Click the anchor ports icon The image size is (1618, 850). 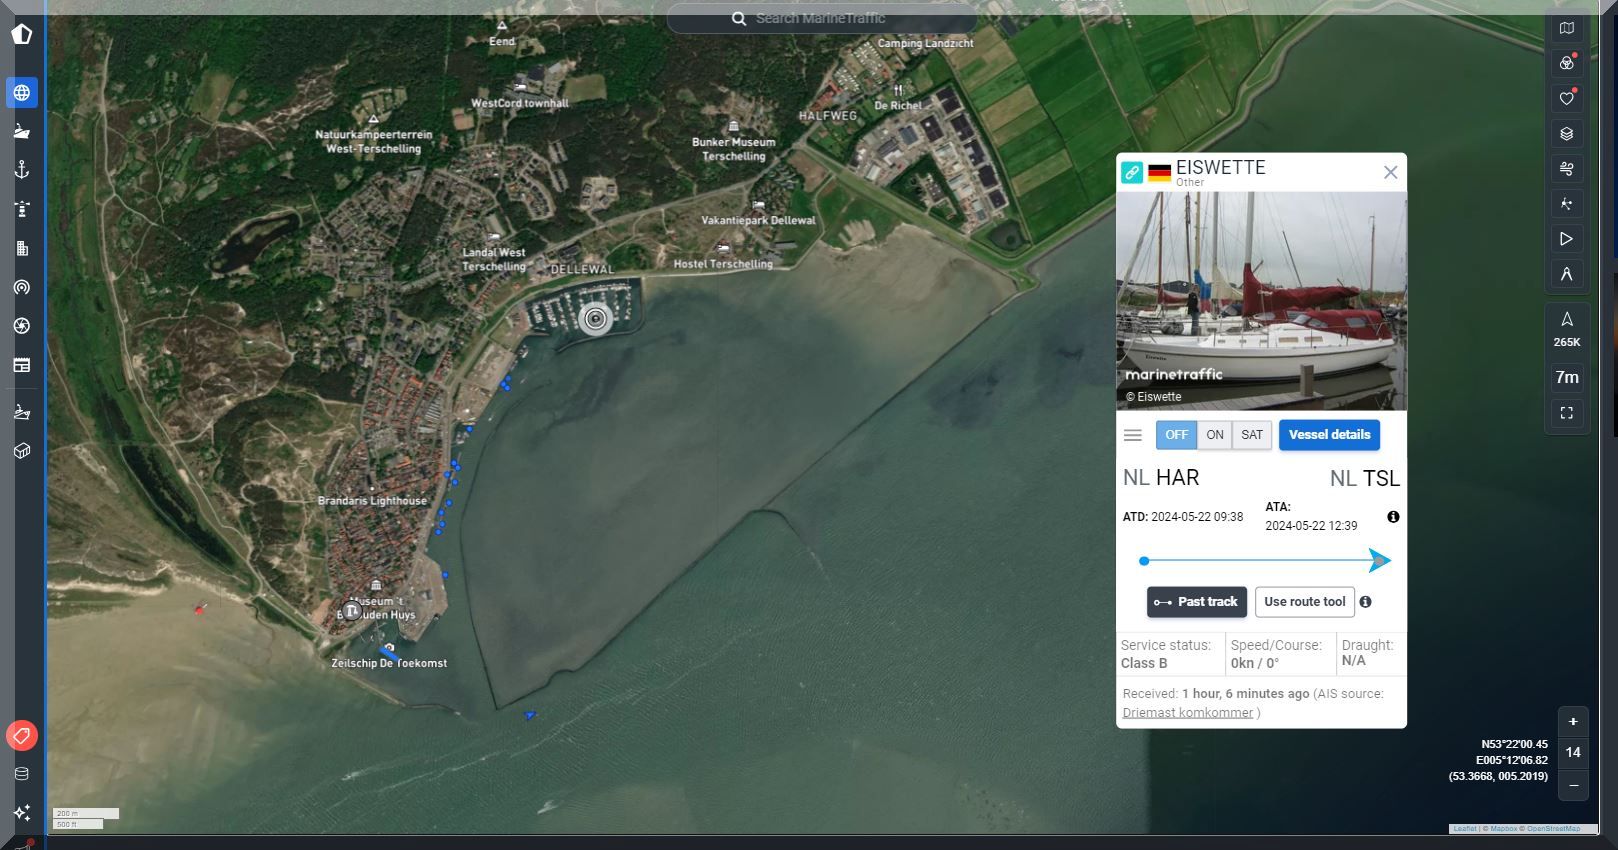21,171
